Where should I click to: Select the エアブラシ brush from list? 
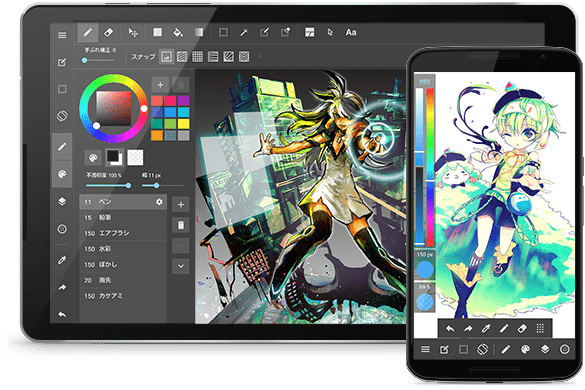(123, 233)
